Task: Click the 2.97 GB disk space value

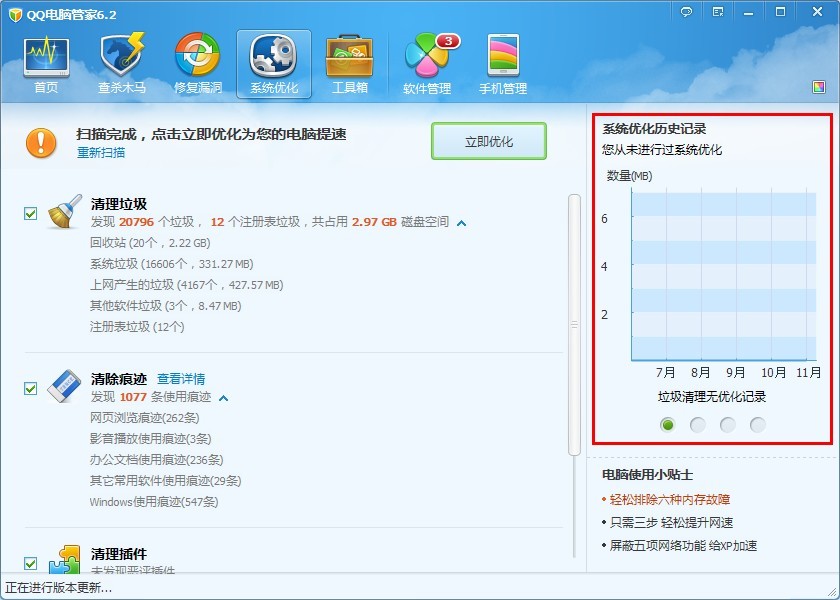Action: 374,222
